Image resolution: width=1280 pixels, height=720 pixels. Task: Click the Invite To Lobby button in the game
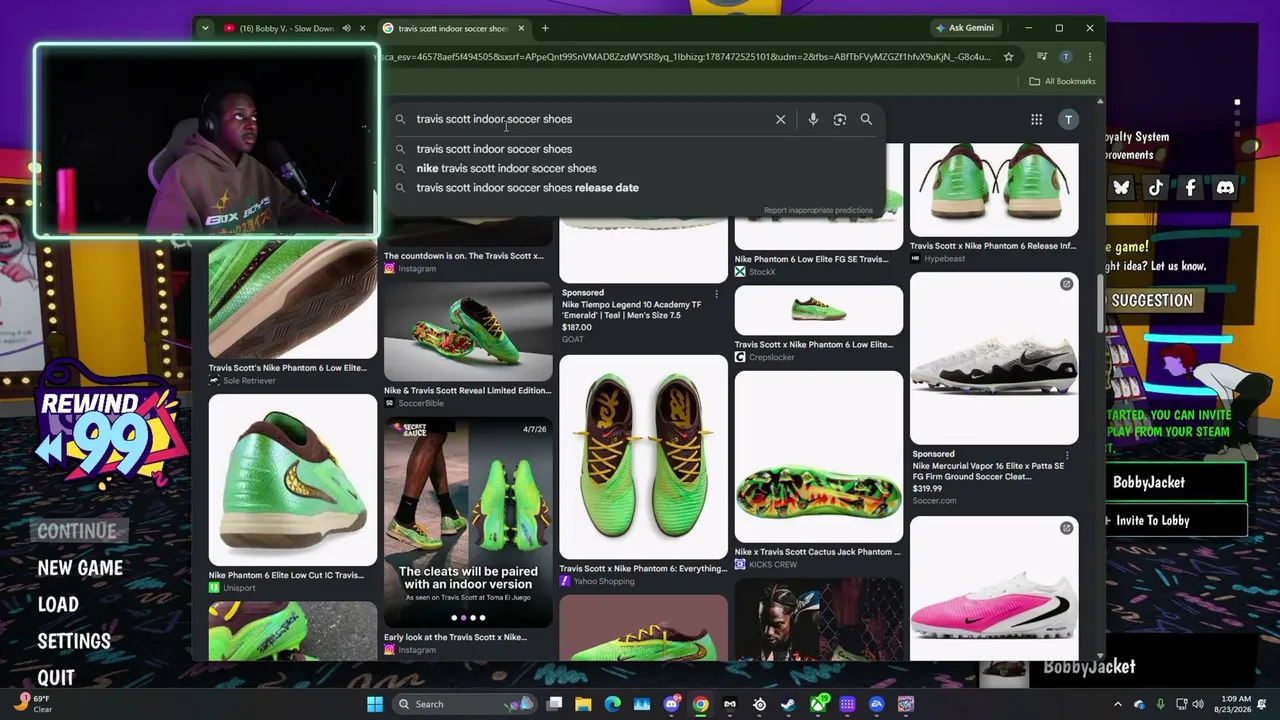1174,520
